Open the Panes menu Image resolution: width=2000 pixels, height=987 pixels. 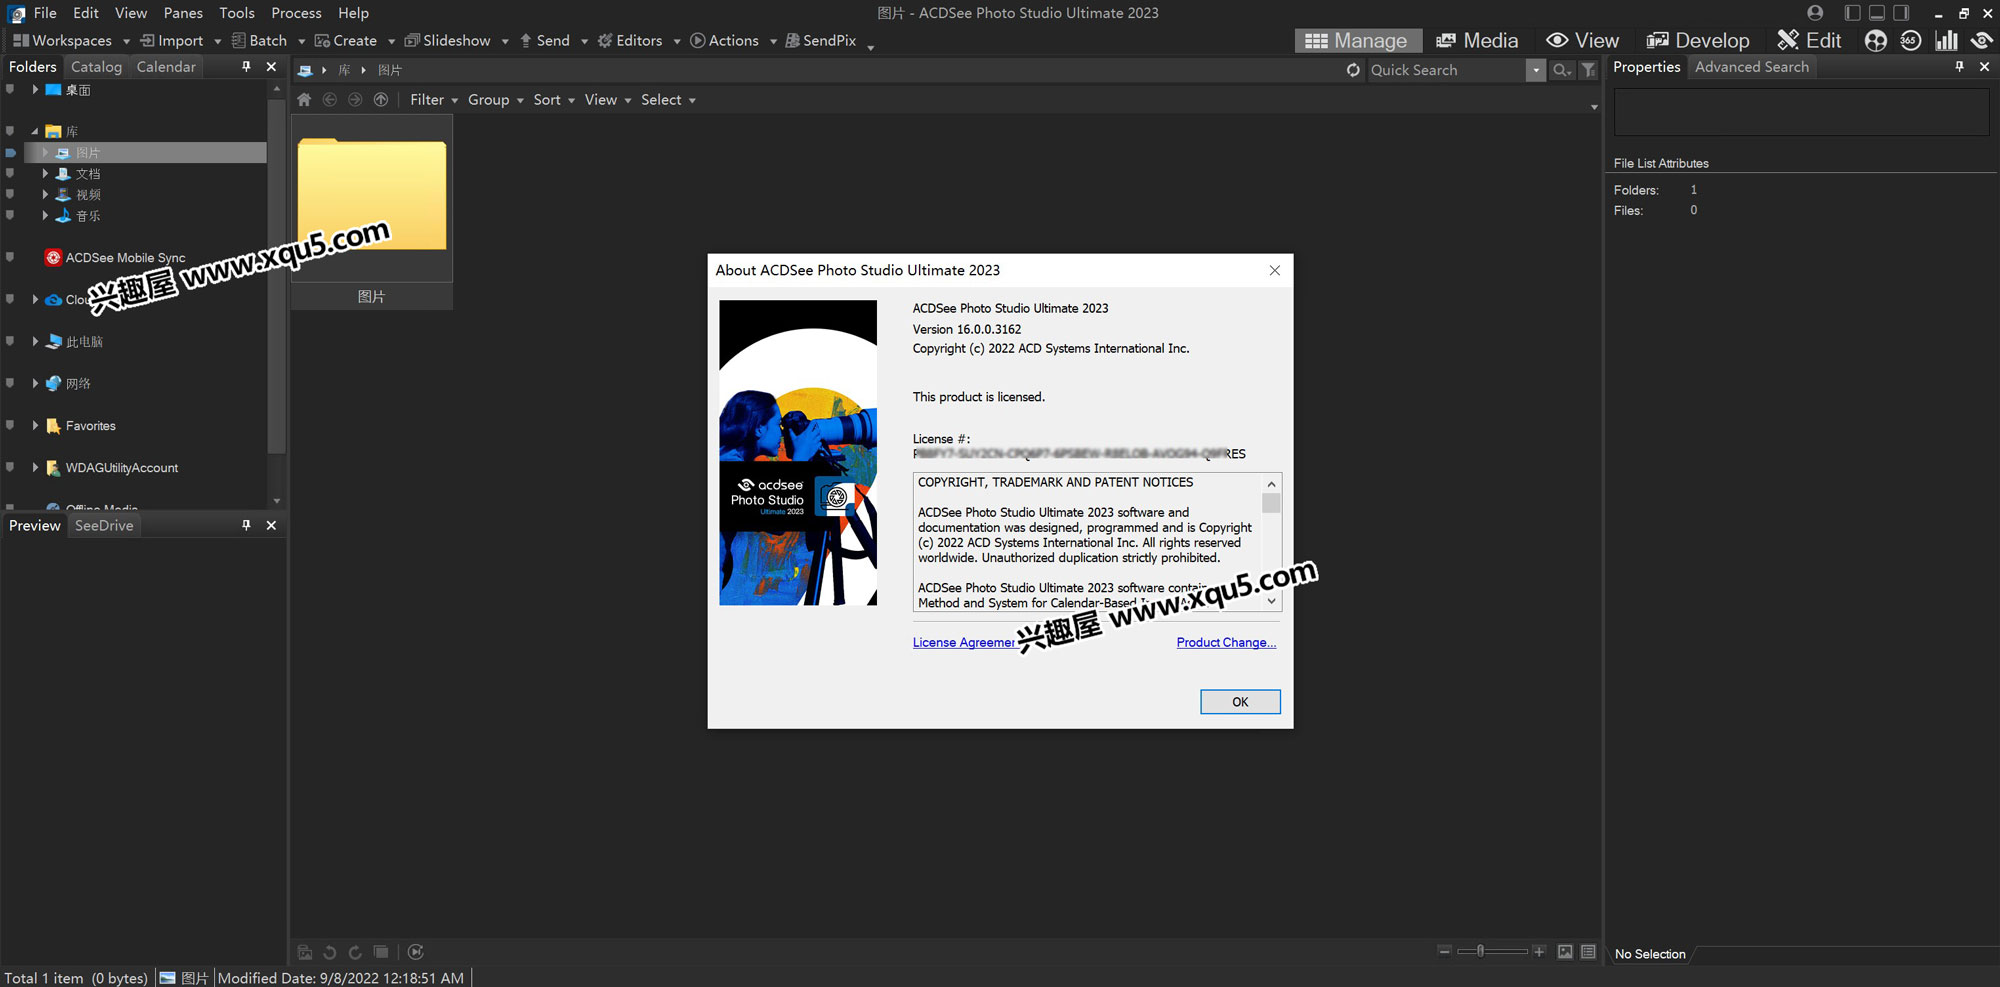183,13
